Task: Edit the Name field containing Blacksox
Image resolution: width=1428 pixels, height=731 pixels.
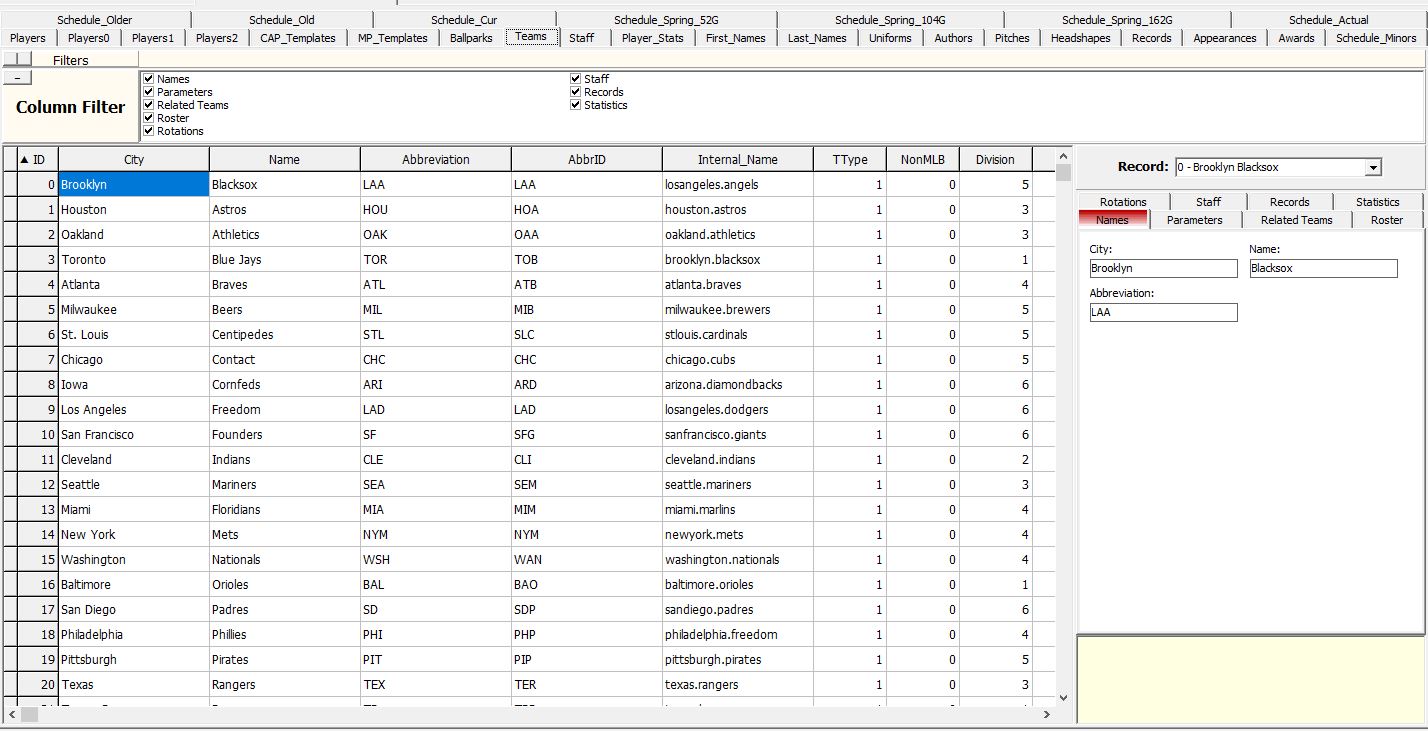Action: (x=1323, y=268)
